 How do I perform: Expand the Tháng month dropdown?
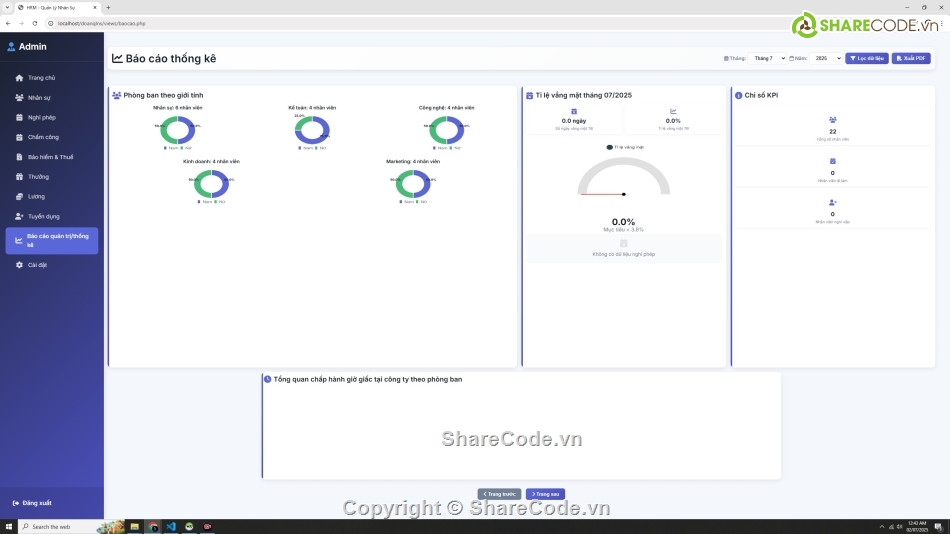[767, 58]
